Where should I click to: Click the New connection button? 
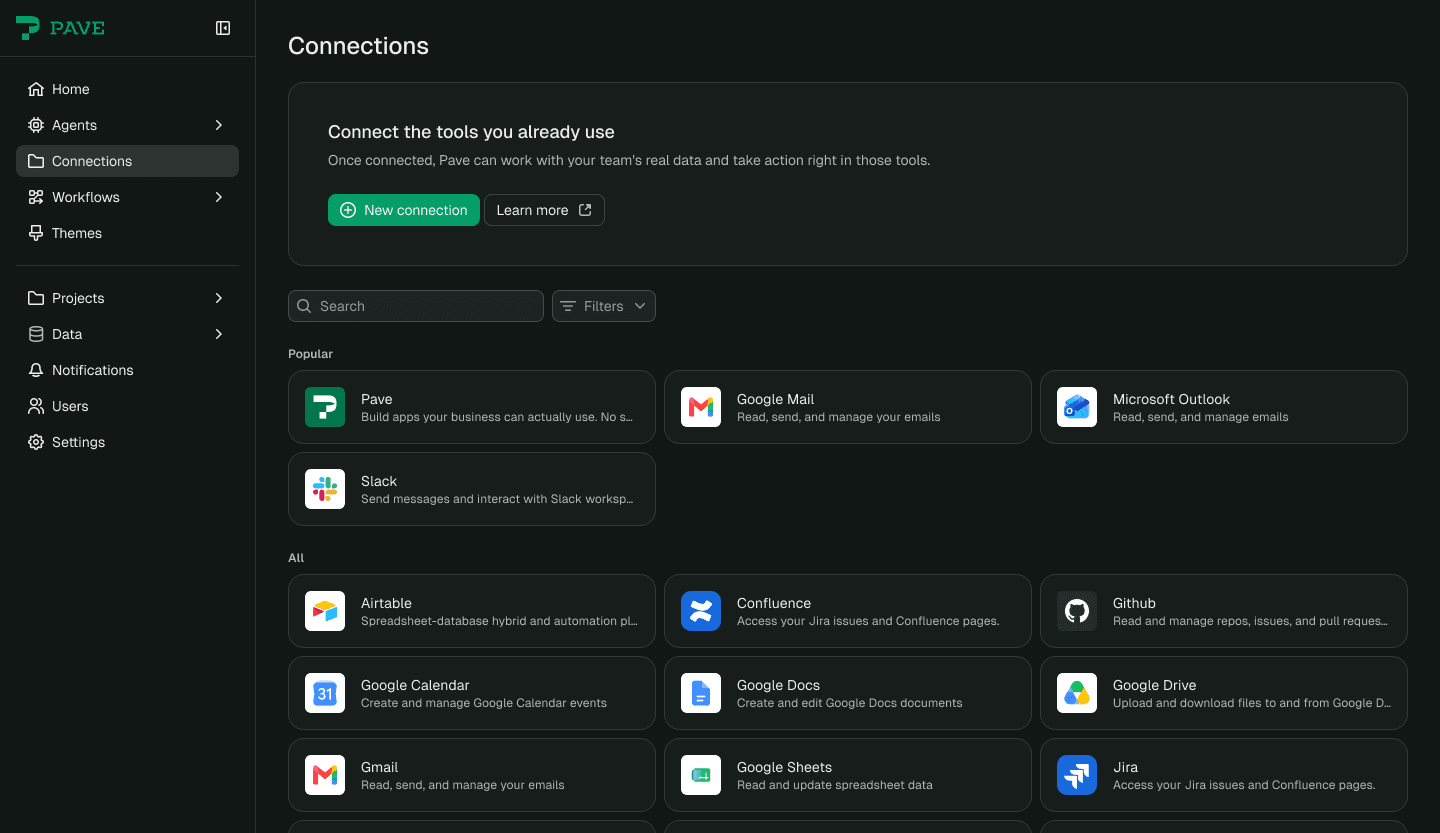point(404,210)
